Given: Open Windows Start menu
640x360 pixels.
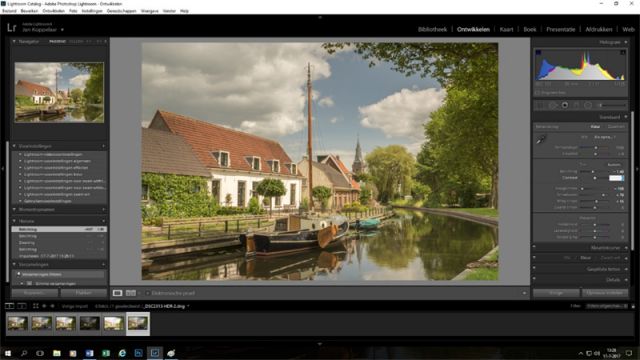Looking at the screenshot, I should pos(8,353).
